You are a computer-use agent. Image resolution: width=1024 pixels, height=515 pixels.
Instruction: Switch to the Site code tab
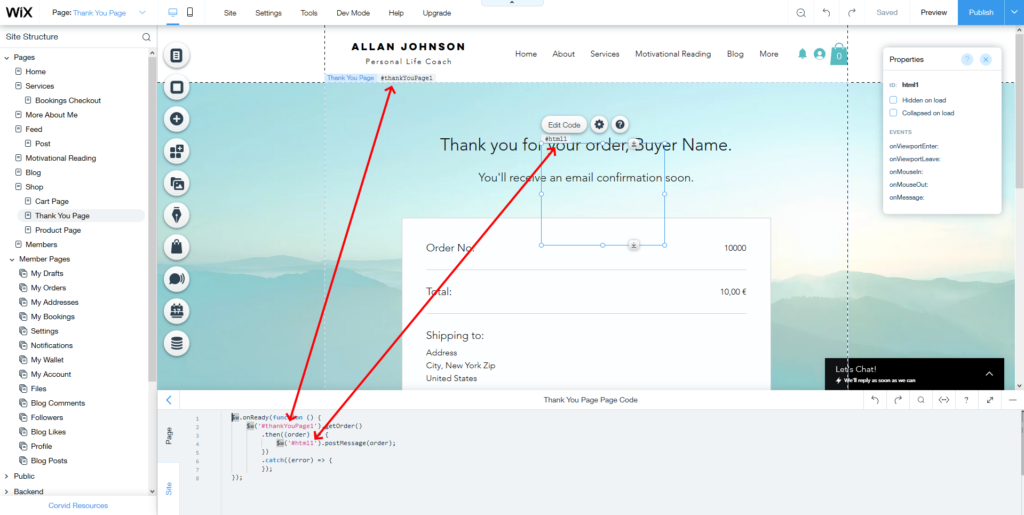click(168, 487)
